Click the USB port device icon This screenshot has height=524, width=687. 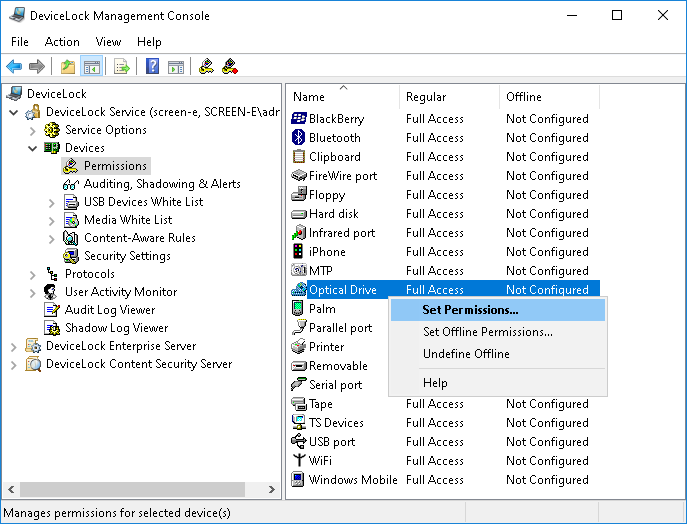pyautogui.click(x=298, y=442)
